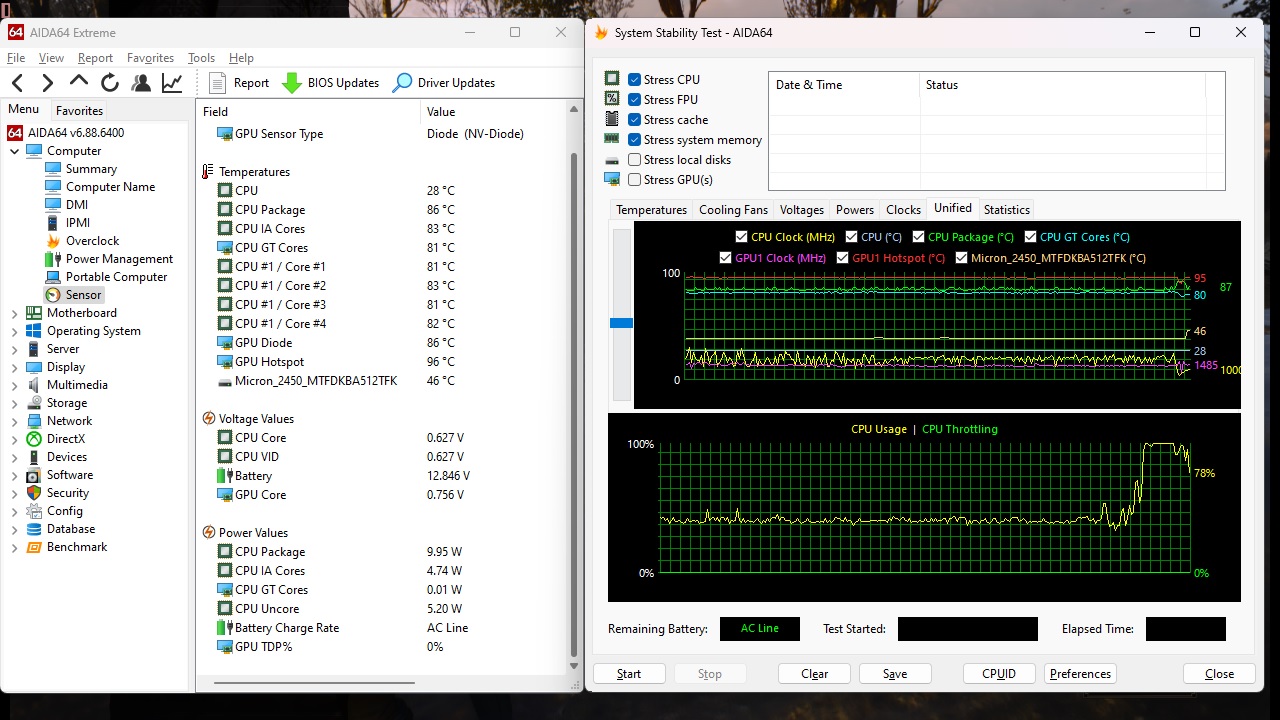This screenshot has height=720, width=1280.
Task: Switch to the Statistics tab
Action: (x=1006, y=210)
